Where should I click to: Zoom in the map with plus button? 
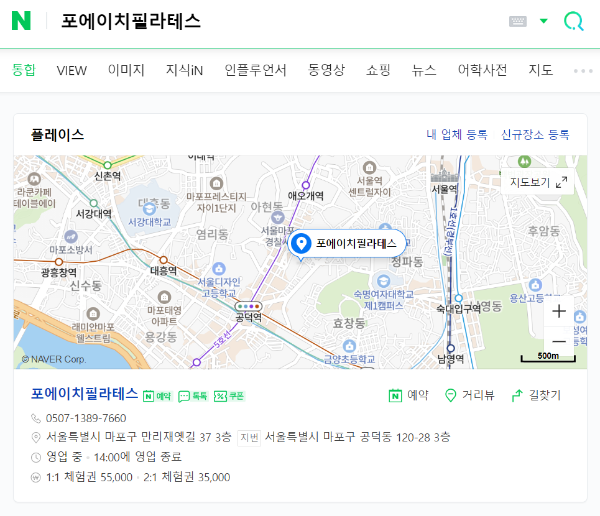point(559,310)
